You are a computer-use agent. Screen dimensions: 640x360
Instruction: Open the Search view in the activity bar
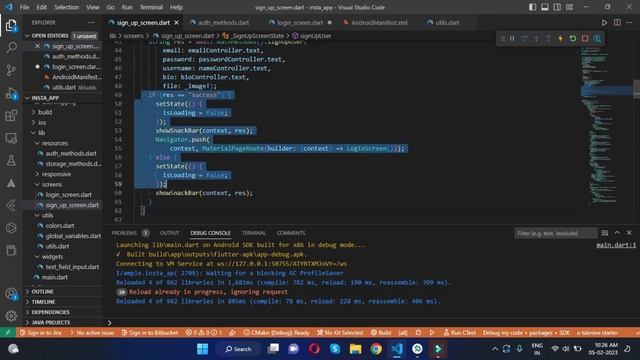click(11, 47)
